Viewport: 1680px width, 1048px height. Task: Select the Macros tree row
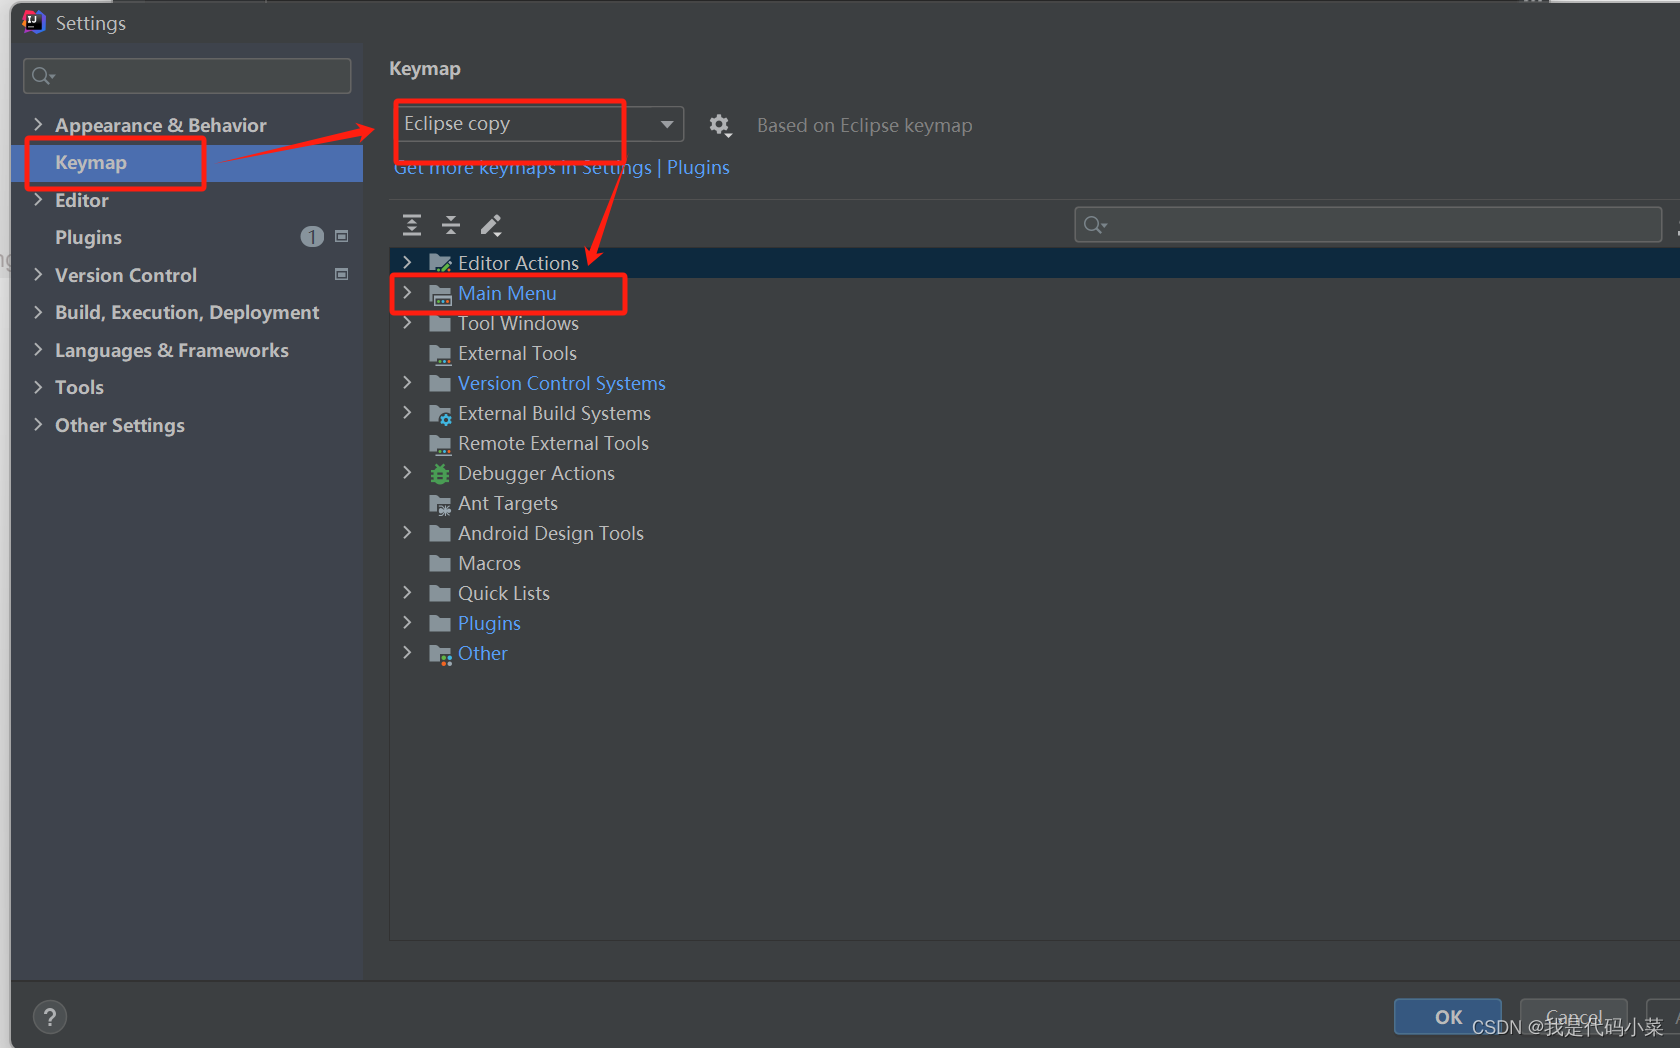pos(1034,563)
